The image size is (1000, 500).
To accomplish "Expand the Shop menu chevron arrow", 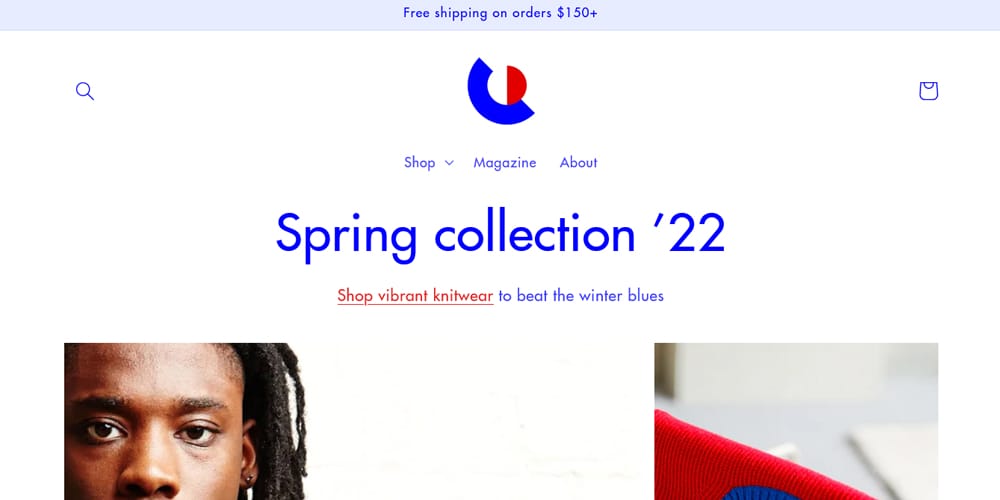I will (x=449, y=163).
